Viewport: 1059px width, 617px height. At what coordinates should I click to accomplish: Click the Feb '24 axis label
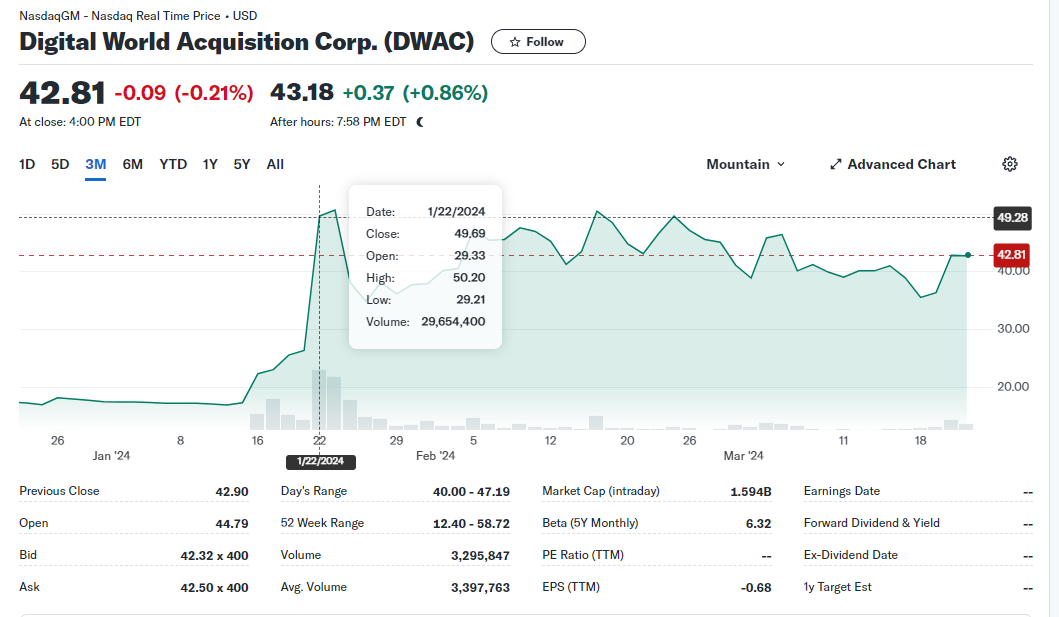coord(436,456)
